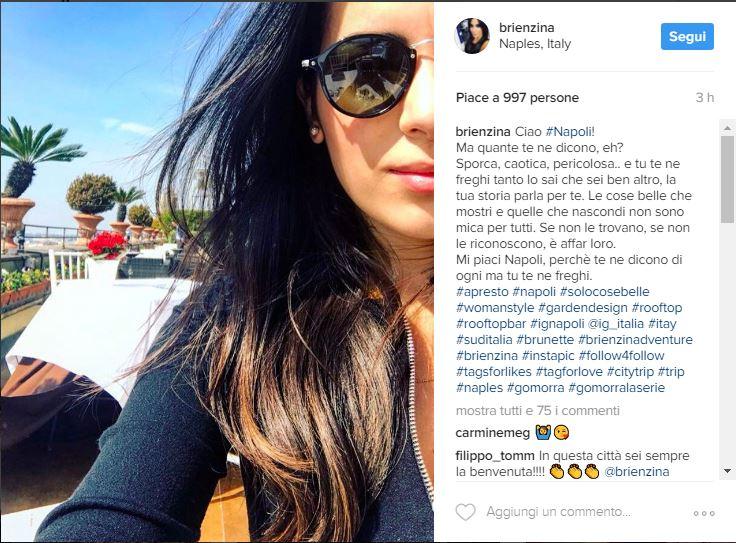The image size is (736, 543).
Task: Click the @brienzina mention in the comment
Action: (x=636, y=472)
